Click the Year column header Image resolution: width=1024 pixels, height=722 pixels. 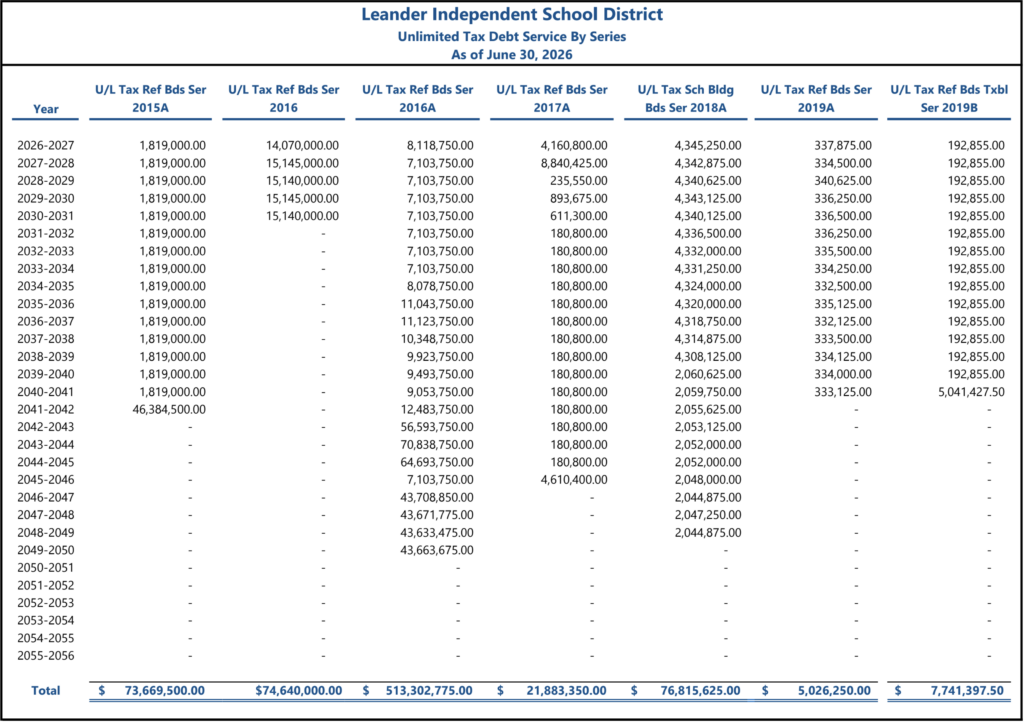click(x=46, y=109)
